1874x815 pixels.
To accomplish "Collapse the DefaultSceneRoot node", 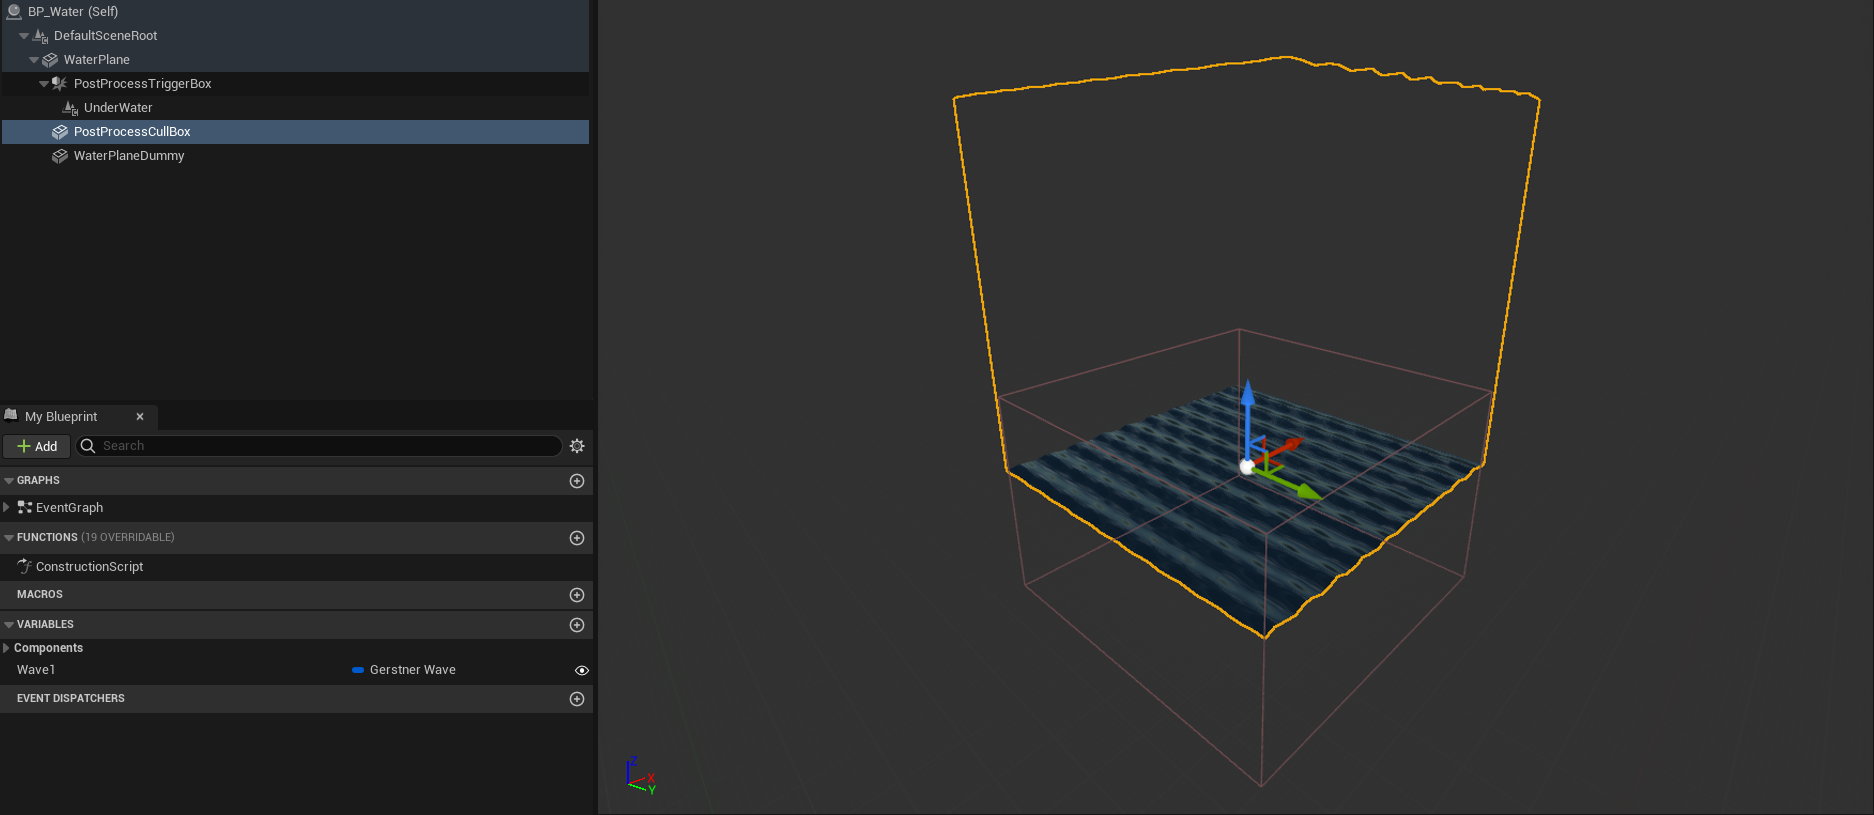I will (x=24, y=36).
